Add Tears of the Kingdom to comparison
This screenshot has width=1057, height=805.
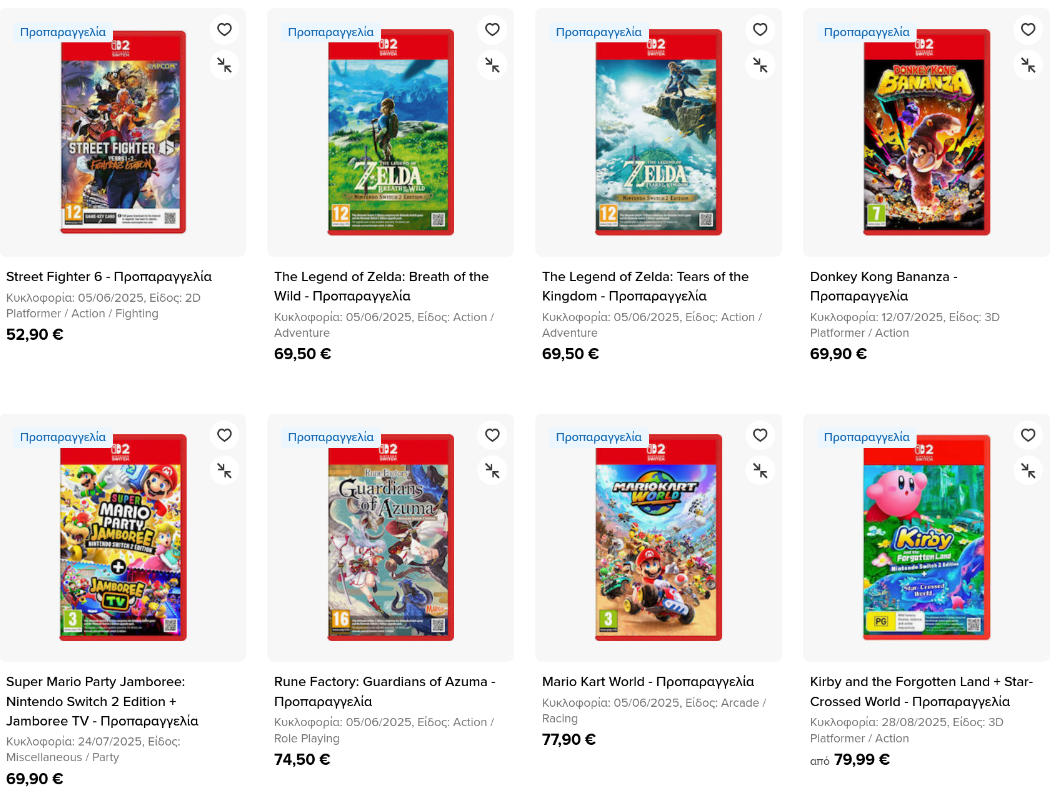click(760, 65)
